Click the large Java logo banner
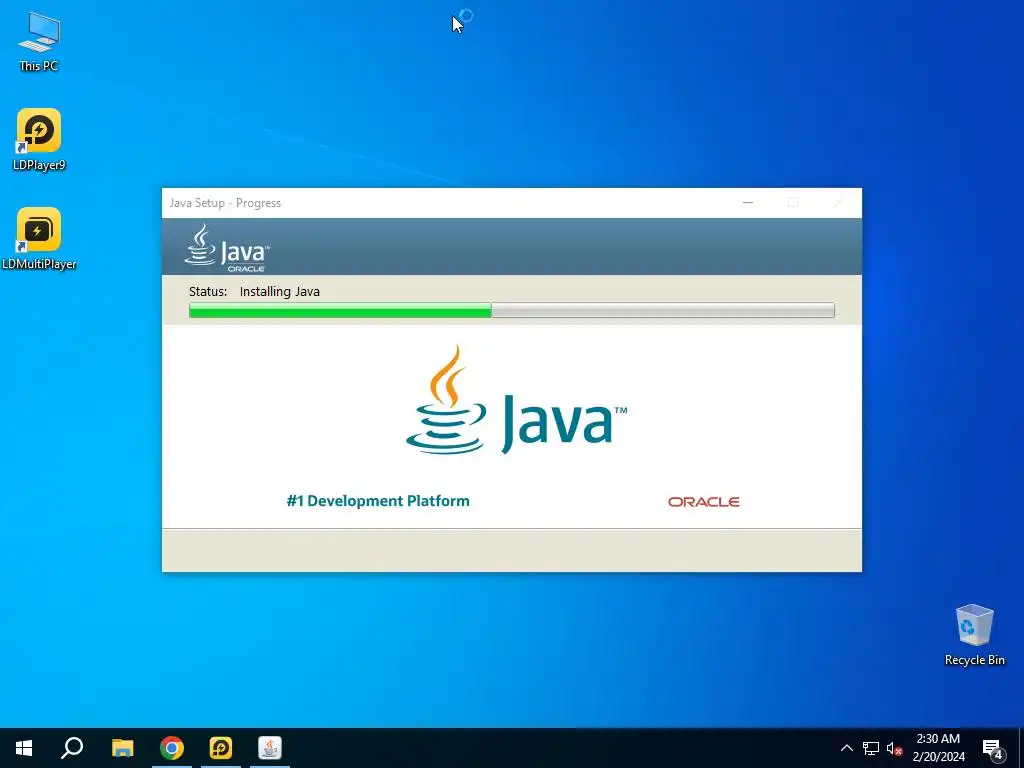The width and height of the screenshot is (1024, 768). 516,400
